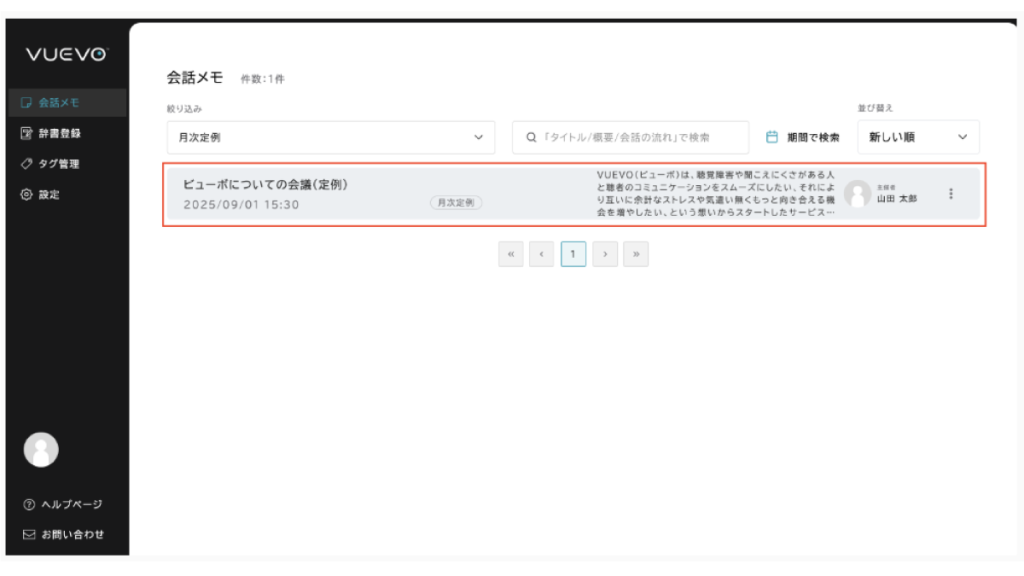Open the 会話メモ sidebar menu item
This screenshot has width=1024, height=576.
[58, 102]
